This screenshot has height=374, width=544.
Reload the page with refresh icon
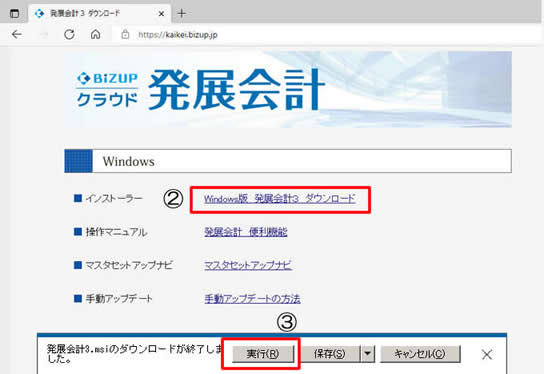69,34
